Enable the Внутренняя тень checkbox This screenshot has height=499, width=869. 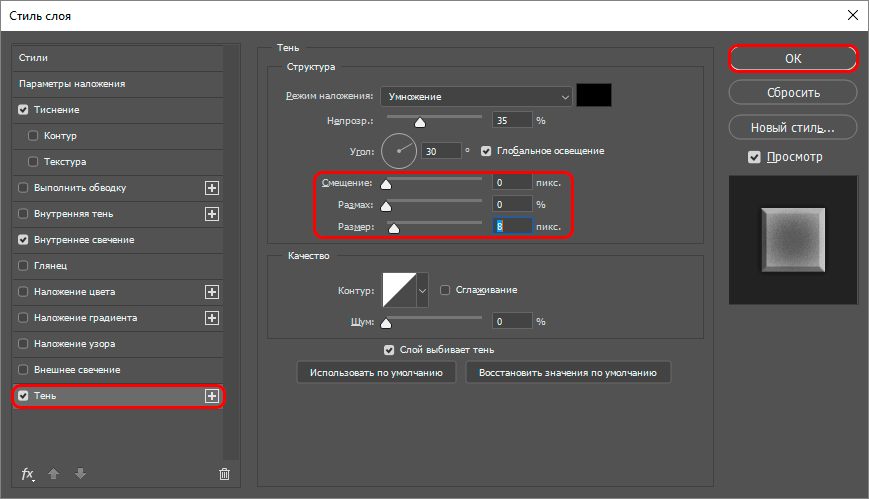[x=23, y=213]
